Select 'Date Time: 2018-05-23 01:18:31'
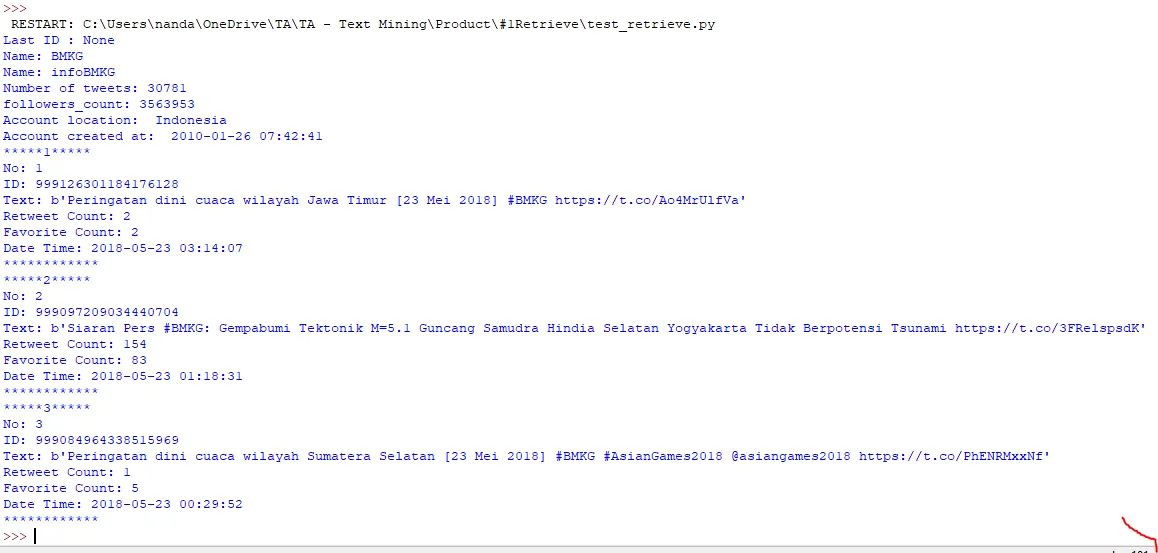 coord(123,377)
